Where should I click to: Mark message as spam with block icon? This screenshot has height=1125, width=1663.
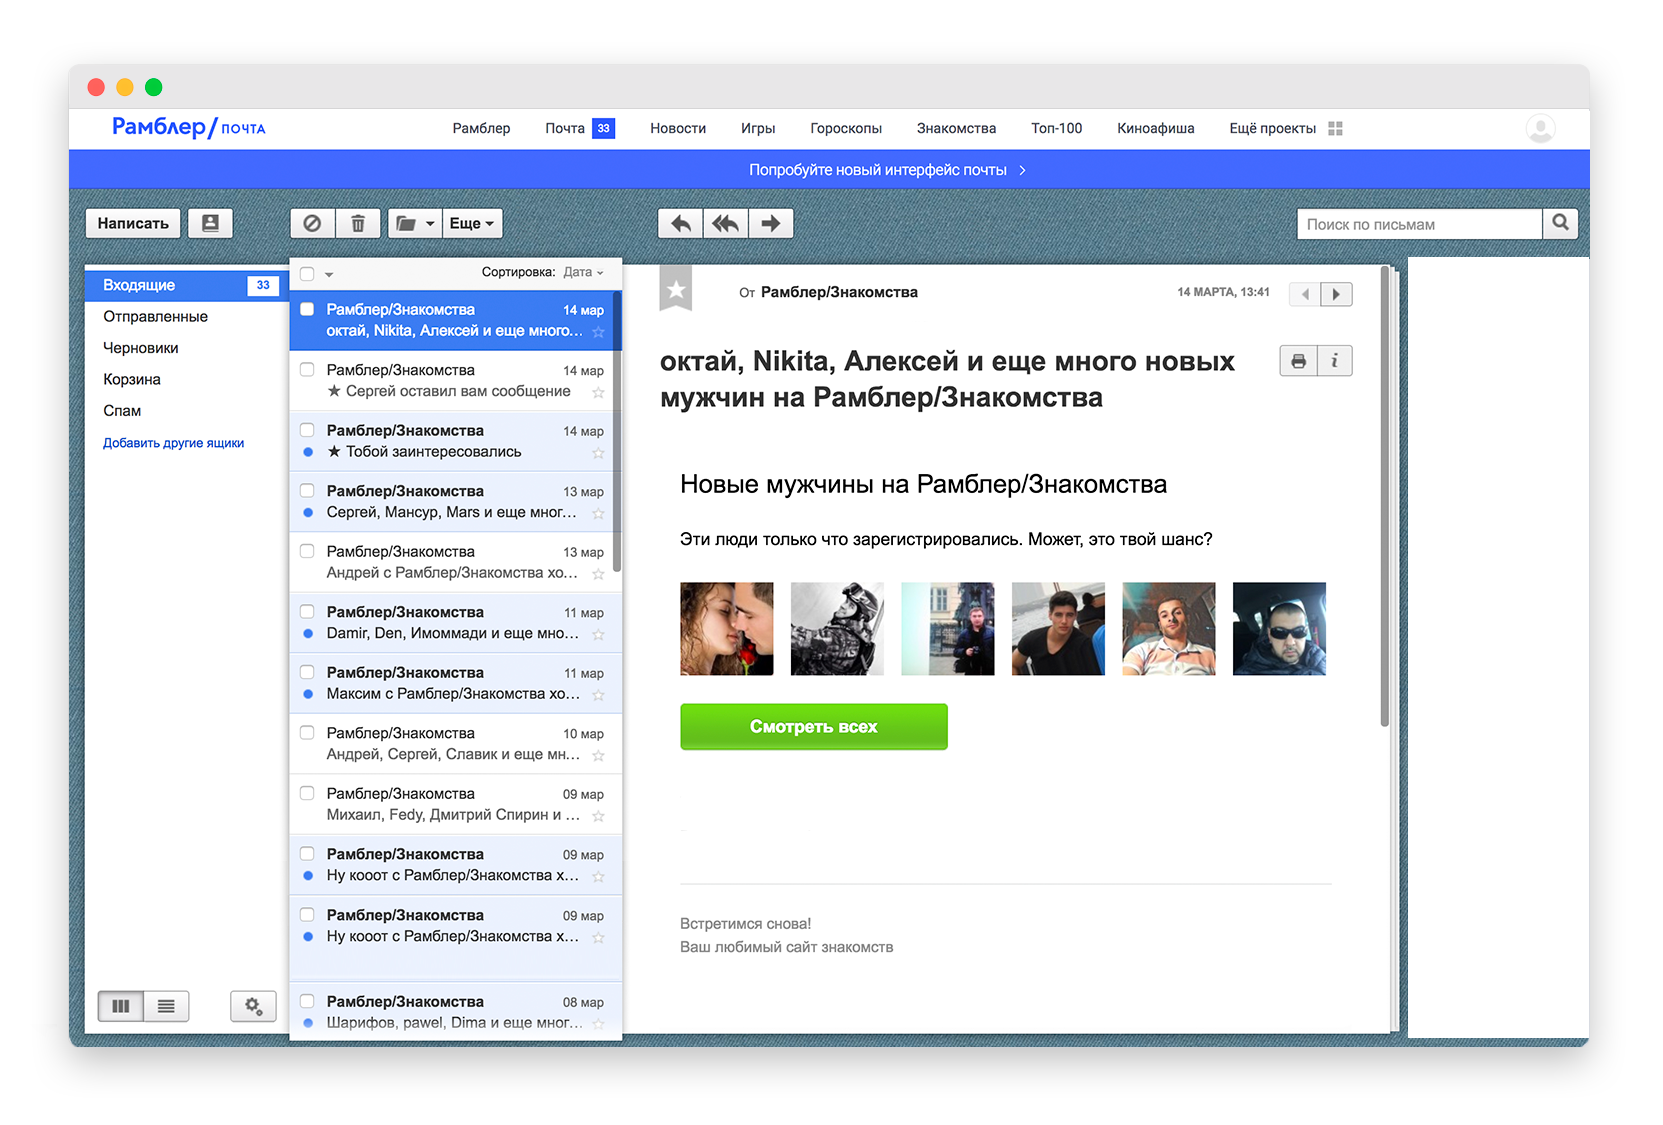312,223
